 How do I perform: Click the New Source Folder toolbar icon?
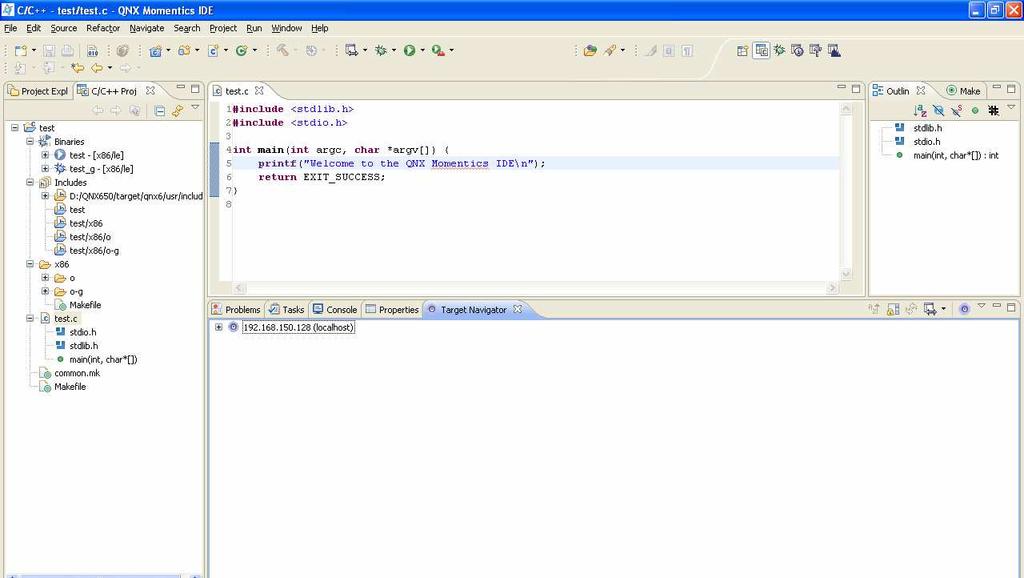[x=184, y=50]
